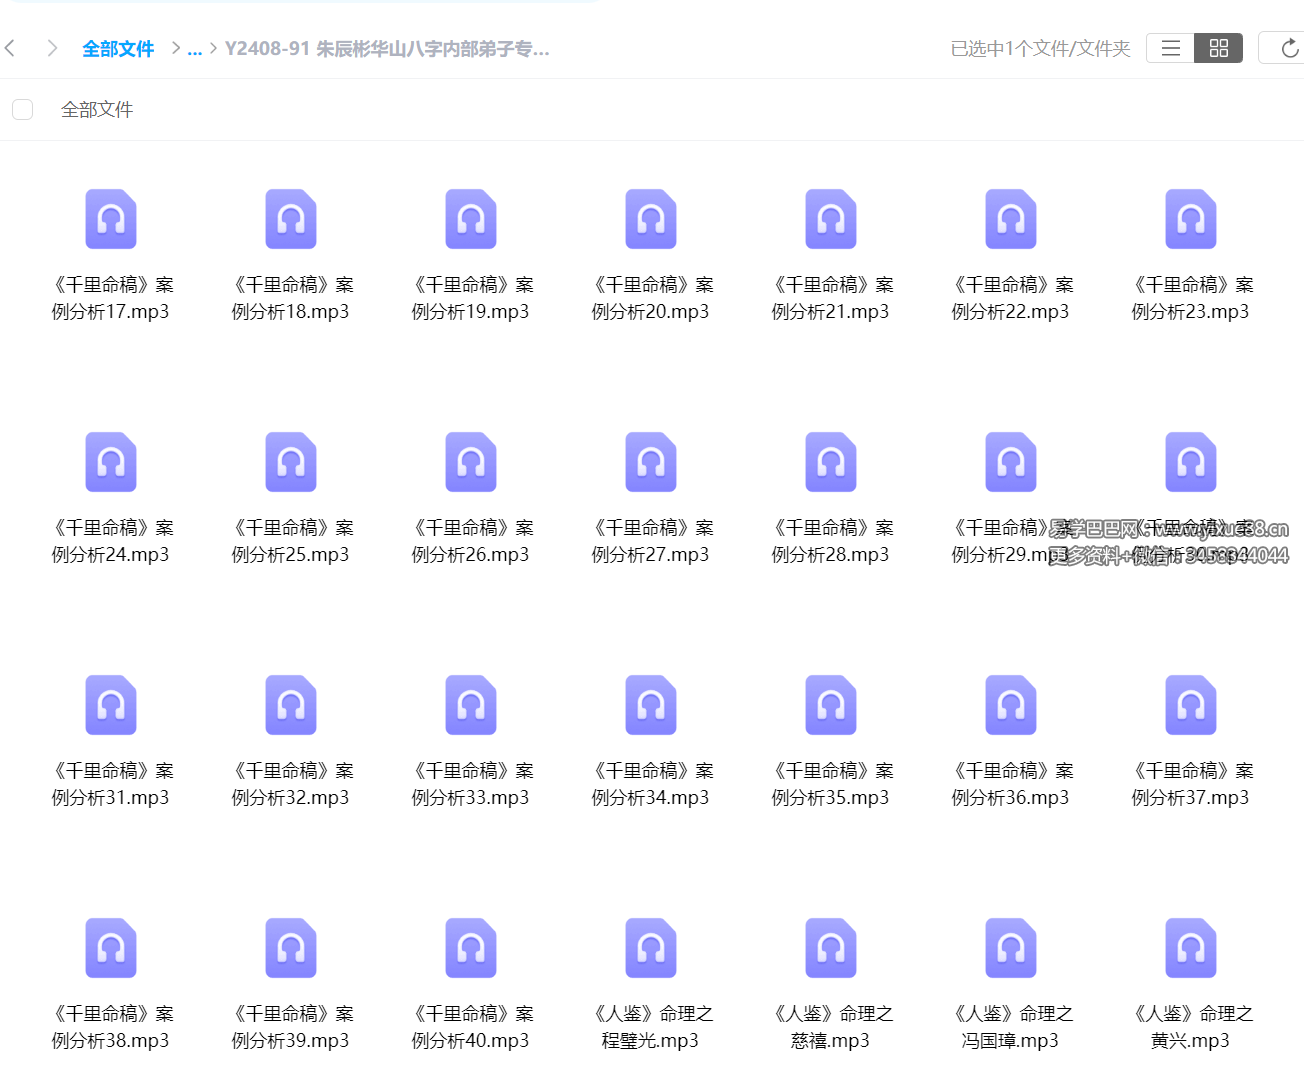The height and width of the screenshot is (1084, 1304).
Task: Select the 案例分析33.mp3 audio icon
Action: point(471,705)
